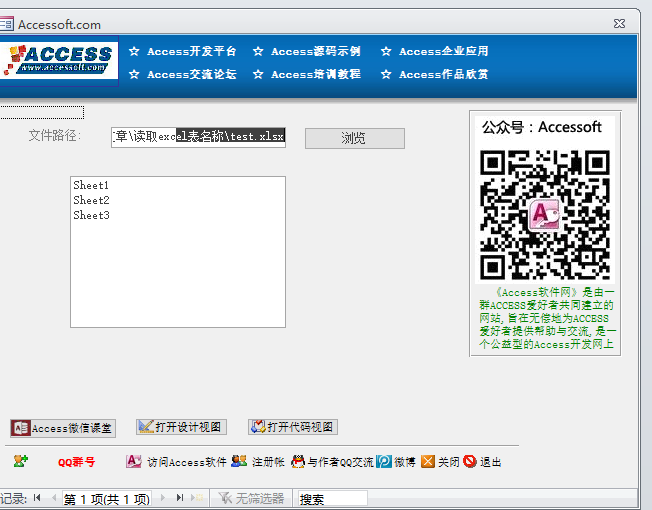The image size is (652, 510).
Task: Click the 注册帐 link text
Action: (268, 462)
